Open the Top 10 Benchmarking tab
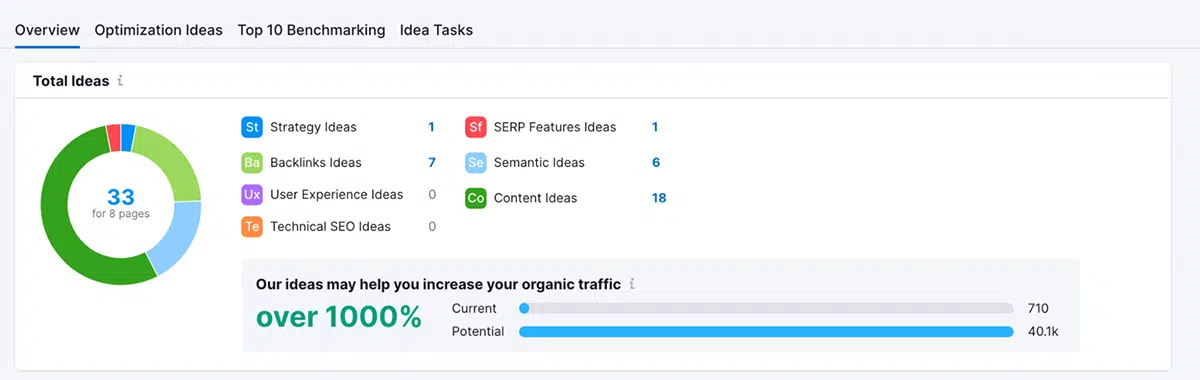Viewport: 1200px width, 380px height. coord(311,30)
